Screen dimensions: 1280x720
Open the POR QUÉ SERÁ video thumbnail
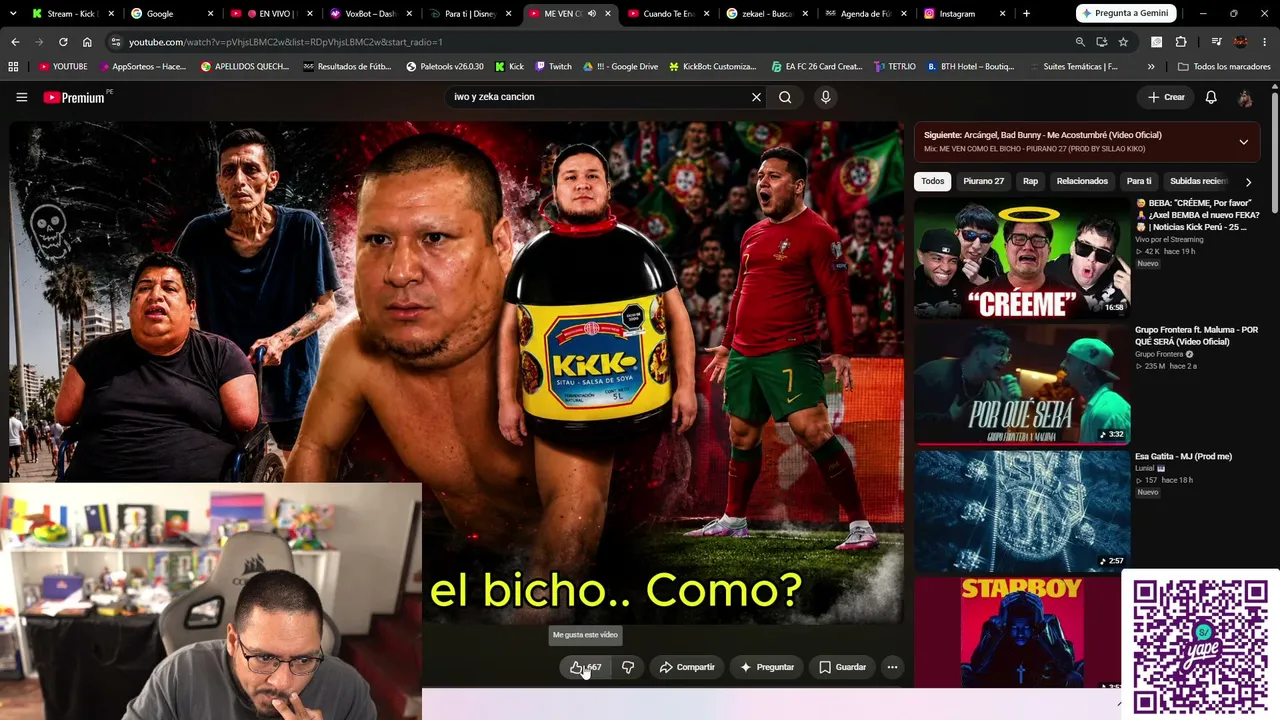pos(1022,384)
